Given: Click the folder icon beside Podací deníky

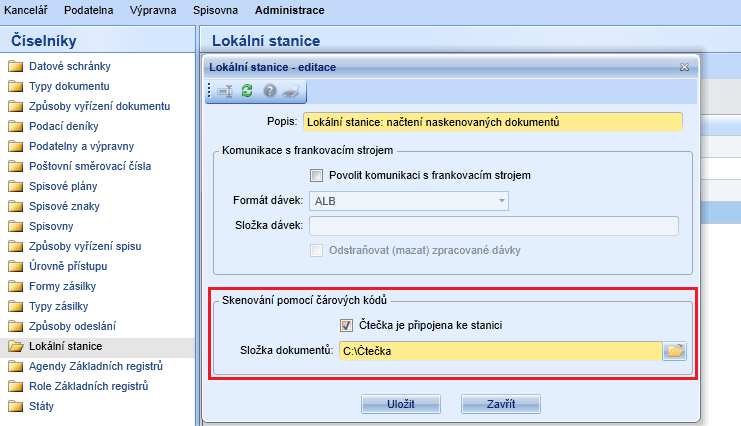Looking at the screenshot, I should (16, 126).
